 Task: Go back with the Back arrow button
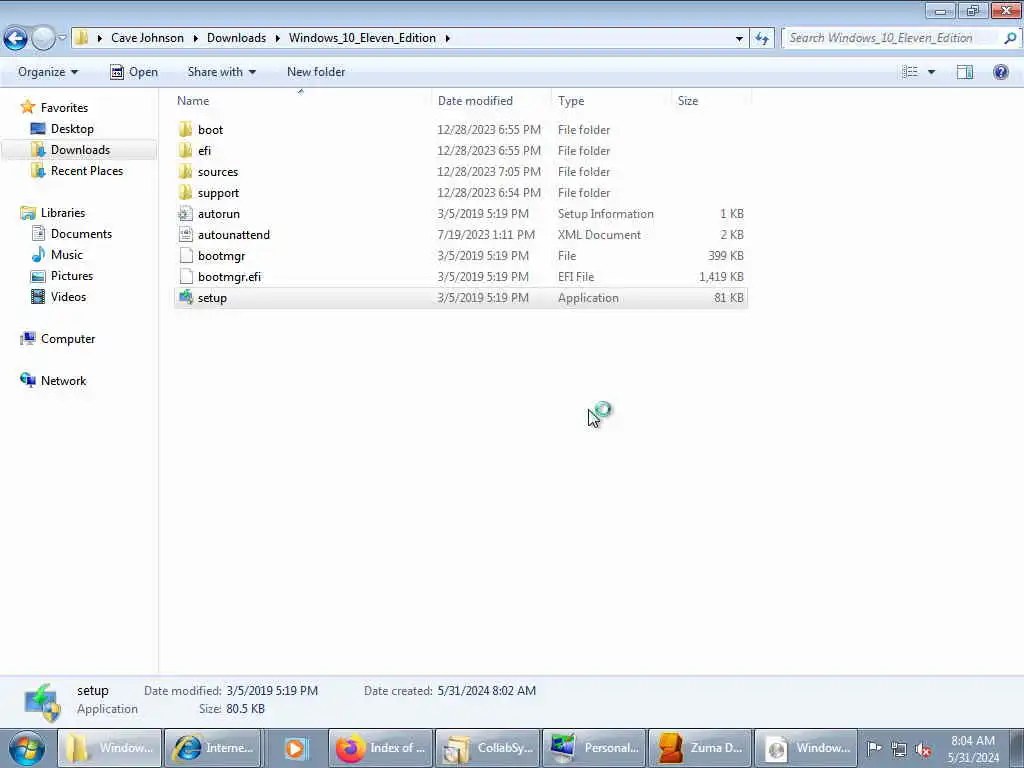[x=16, y=38]
